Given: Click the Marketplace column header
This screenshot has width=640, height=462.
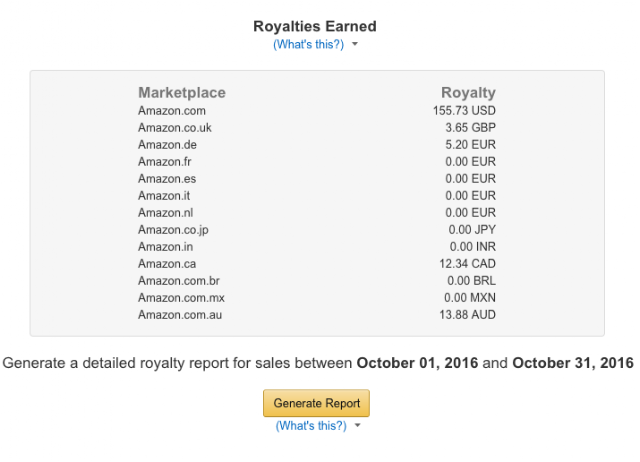Looking at the screenshot, I should 182,93.
